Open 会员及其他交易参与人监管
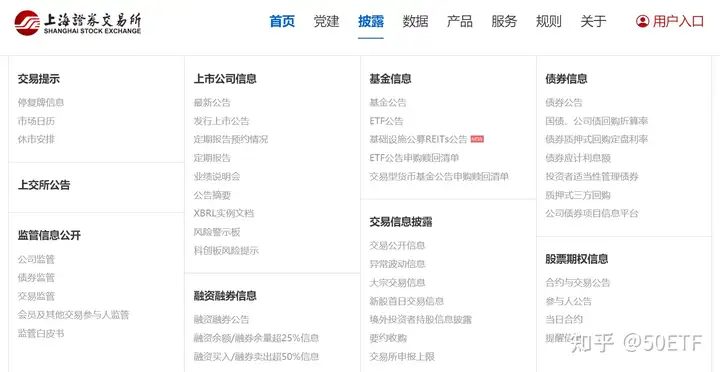Viewport: 720px width, 372px height. point(73,315)
